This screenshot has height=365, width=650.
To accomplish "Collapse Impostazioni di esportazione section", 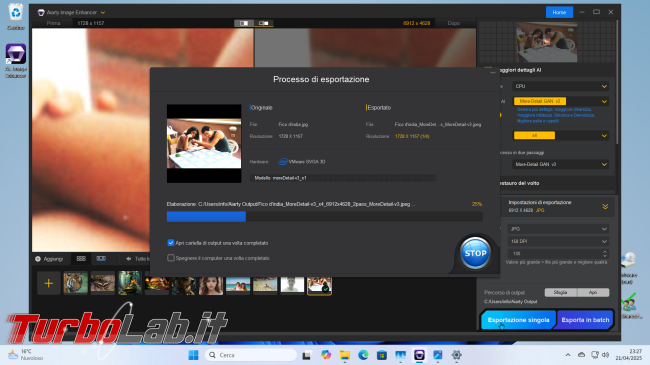I will coord(605,206).
